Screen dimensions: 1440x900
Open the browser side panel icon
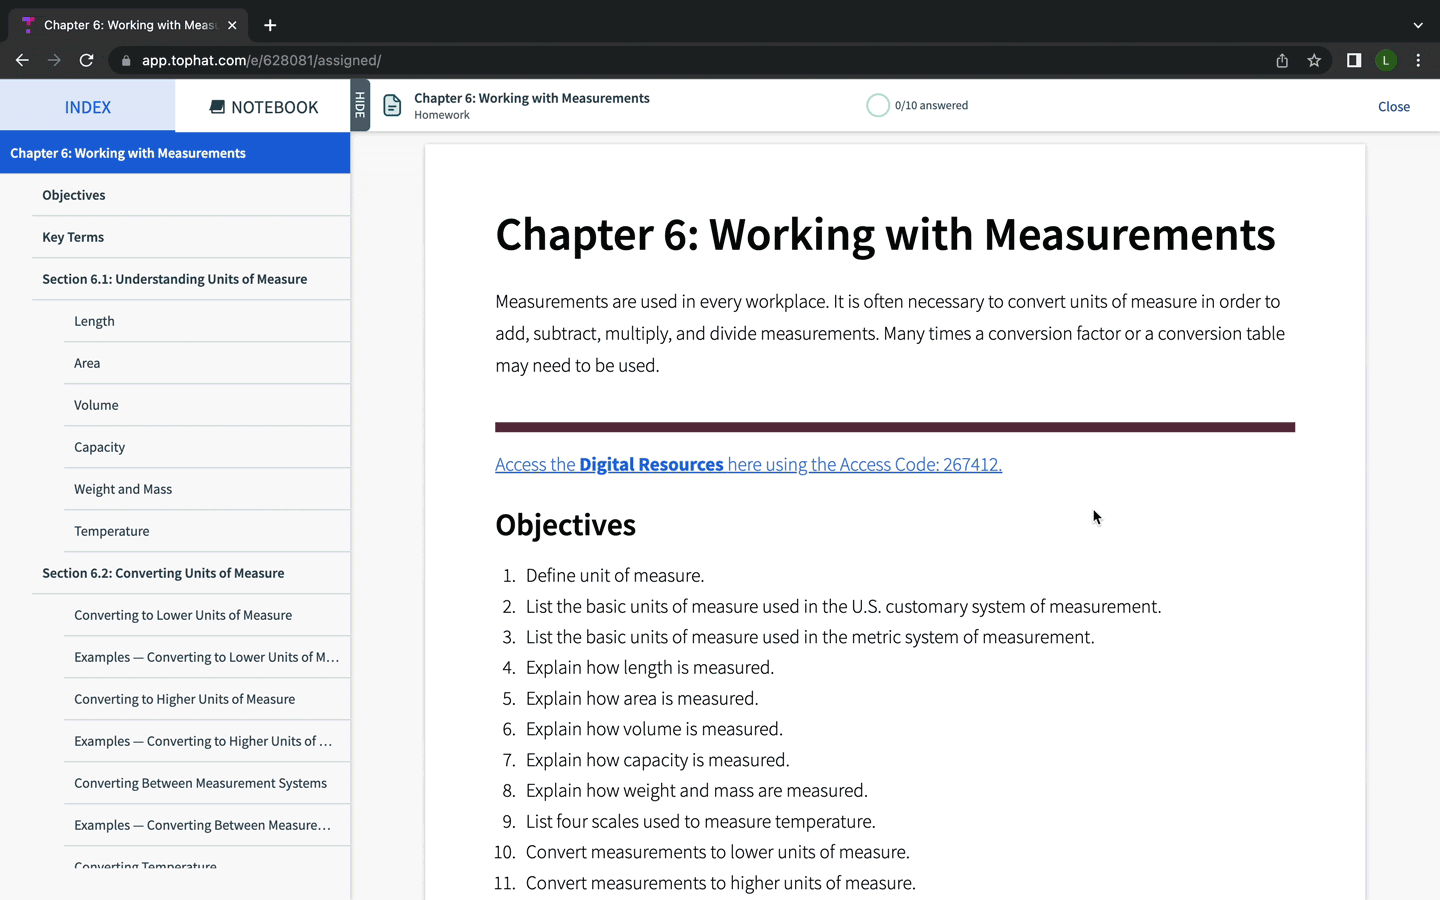pyautogui.click(x=1354, y=60)
